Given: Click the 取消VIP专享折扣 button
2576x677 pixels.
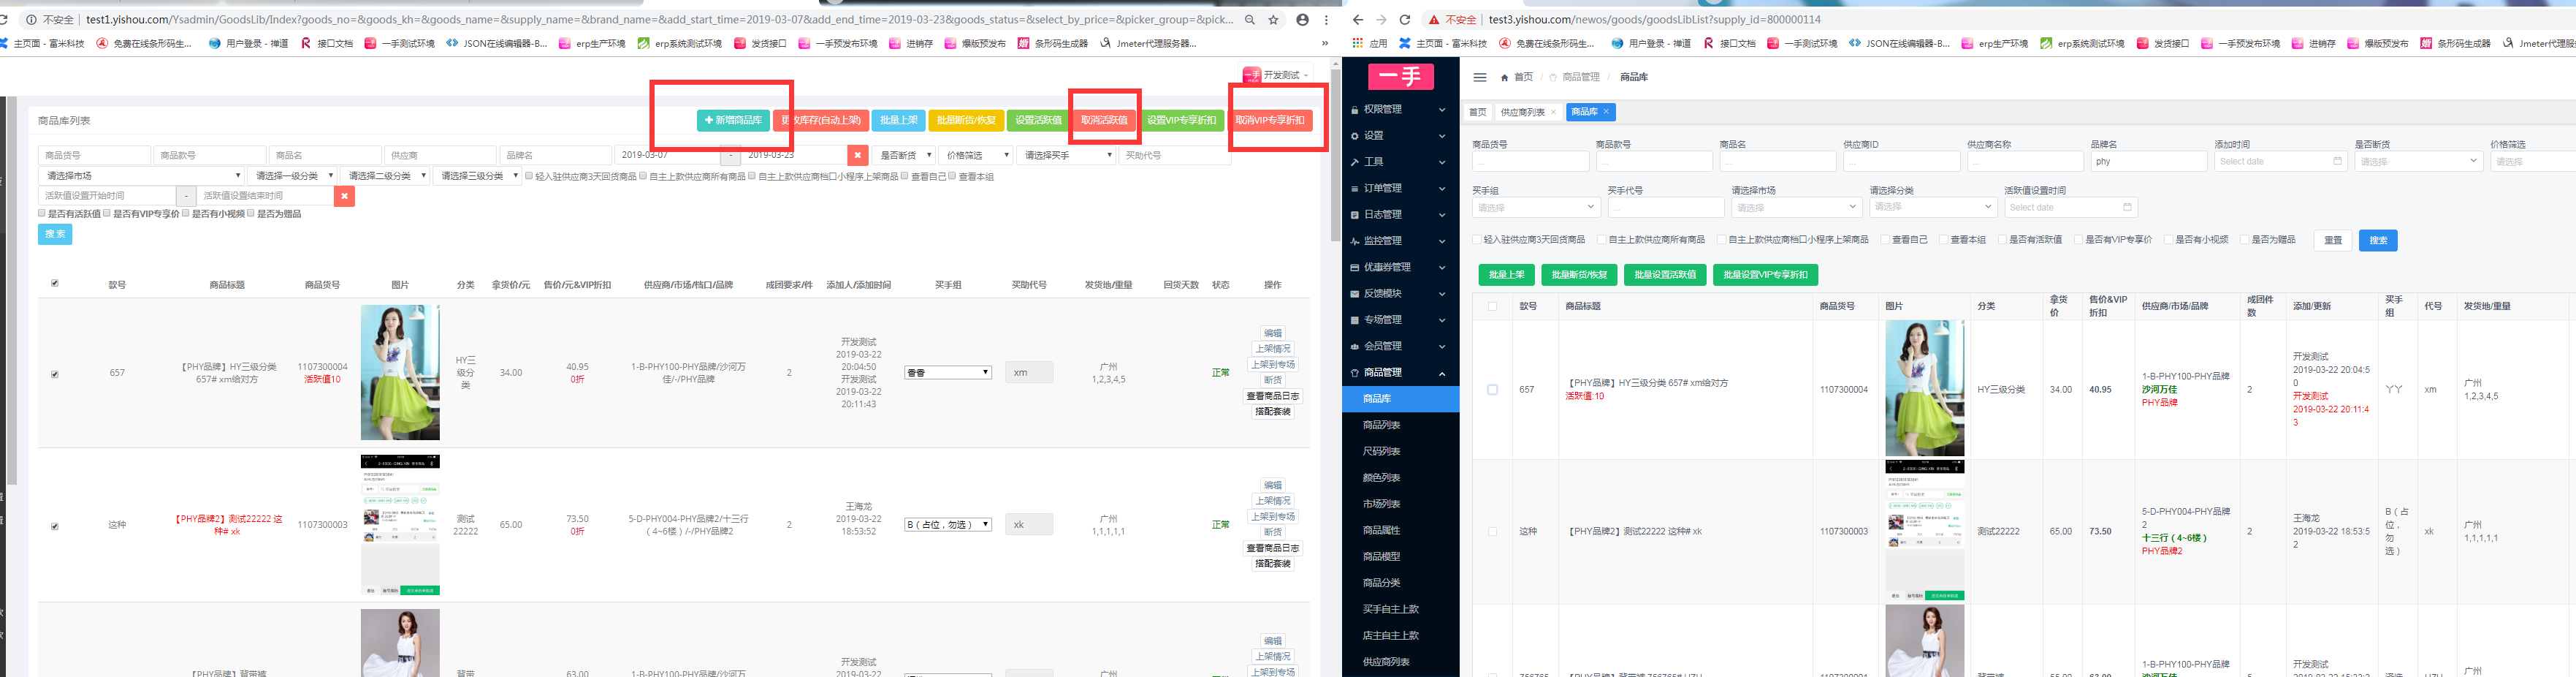Looking at the screenshot, I should point(1269,120).
